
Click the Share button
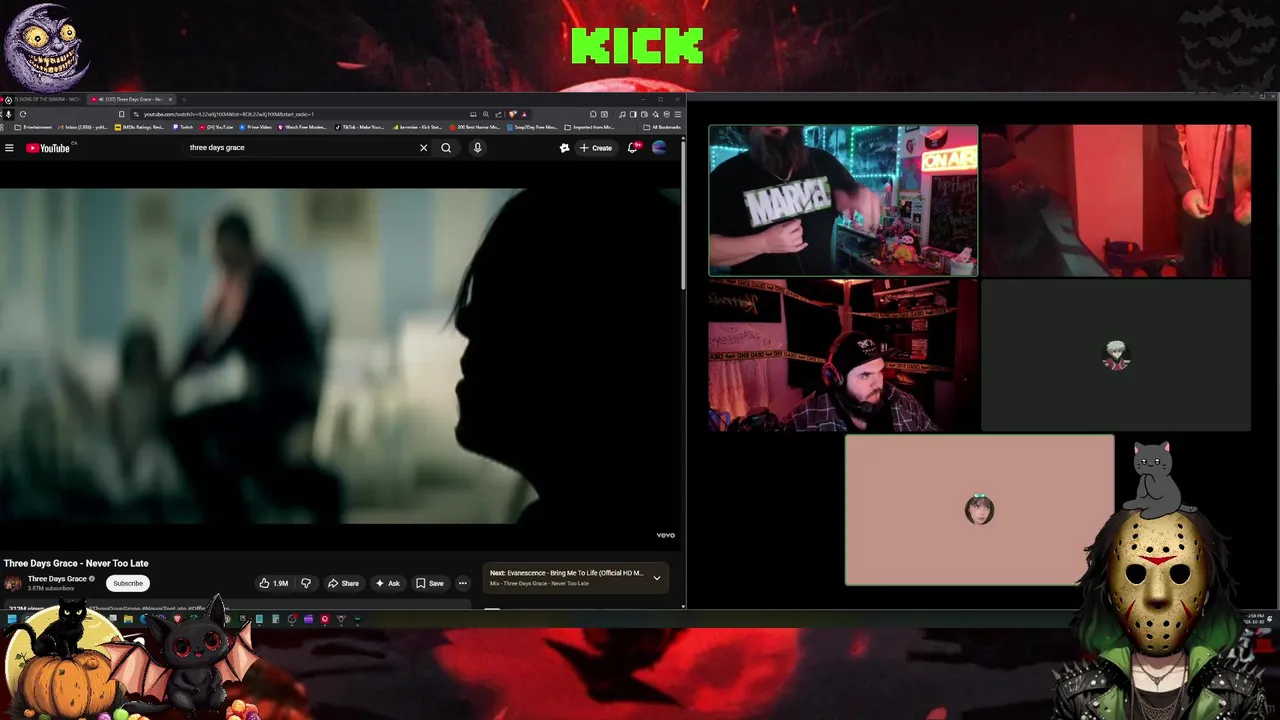point(343,583)
